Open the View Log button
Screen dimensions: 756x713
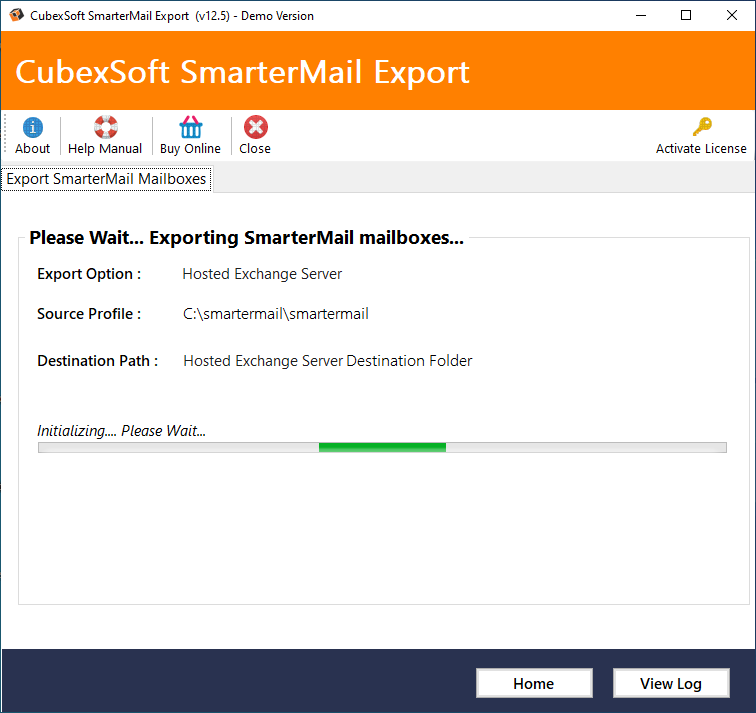tap(671, 683)
